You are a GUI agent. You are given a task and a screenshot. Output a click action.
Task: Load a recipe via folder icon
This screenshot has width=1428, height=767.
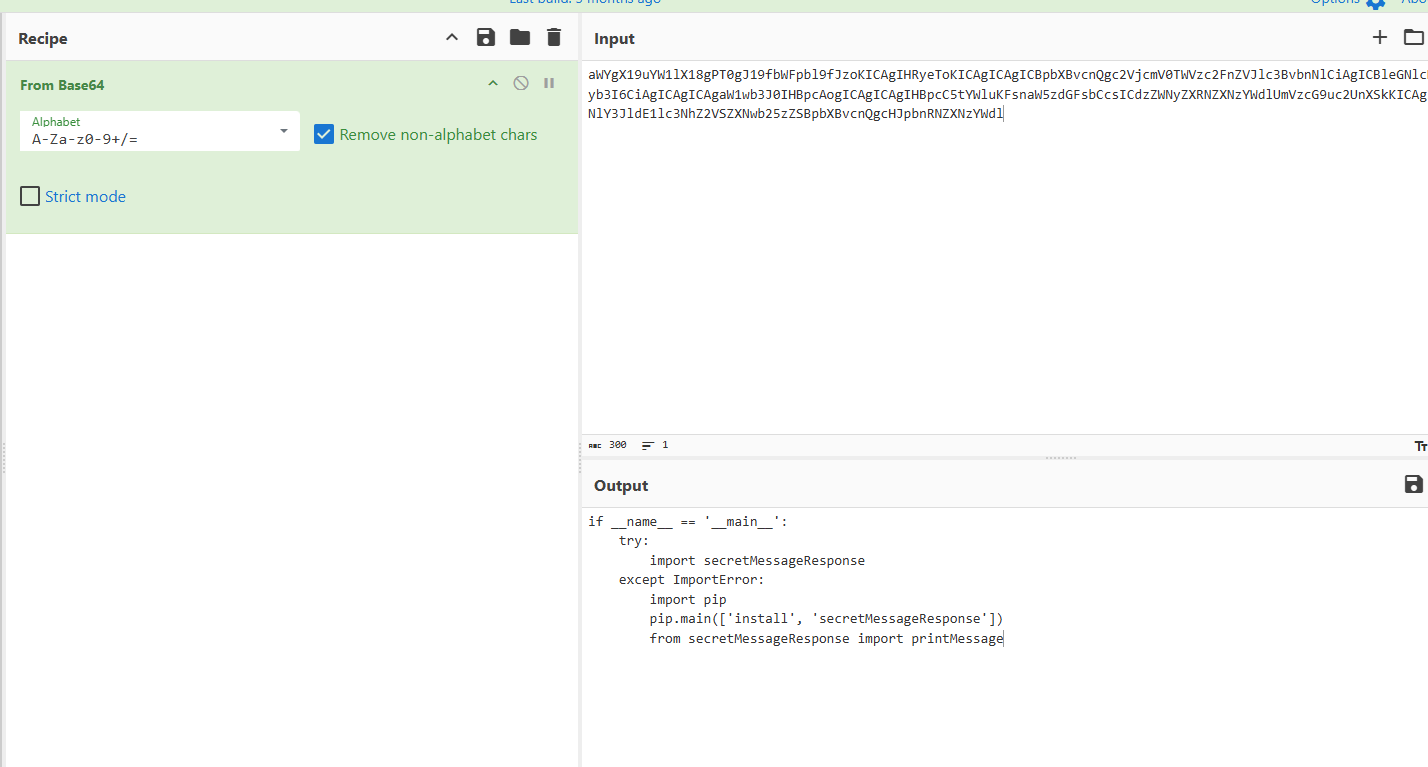(520, 38)
